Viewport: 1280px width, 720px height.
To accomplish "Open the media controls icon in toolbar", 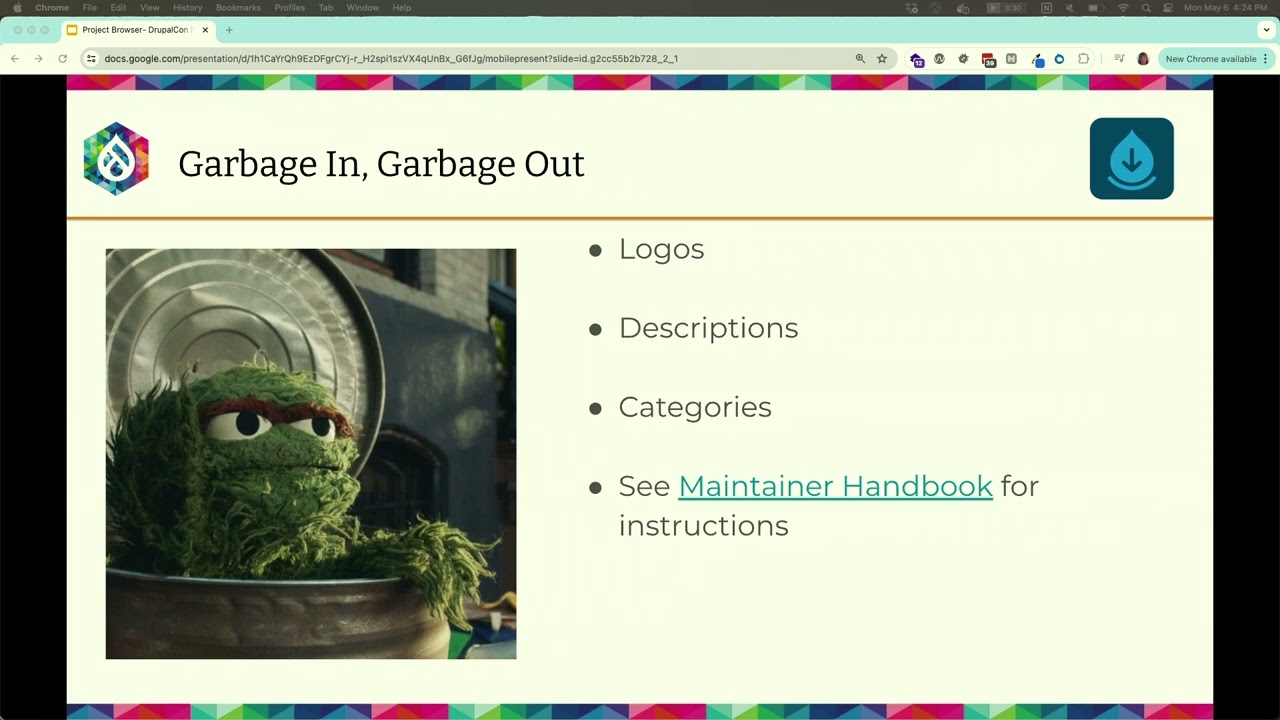I will click(1119, 59).
